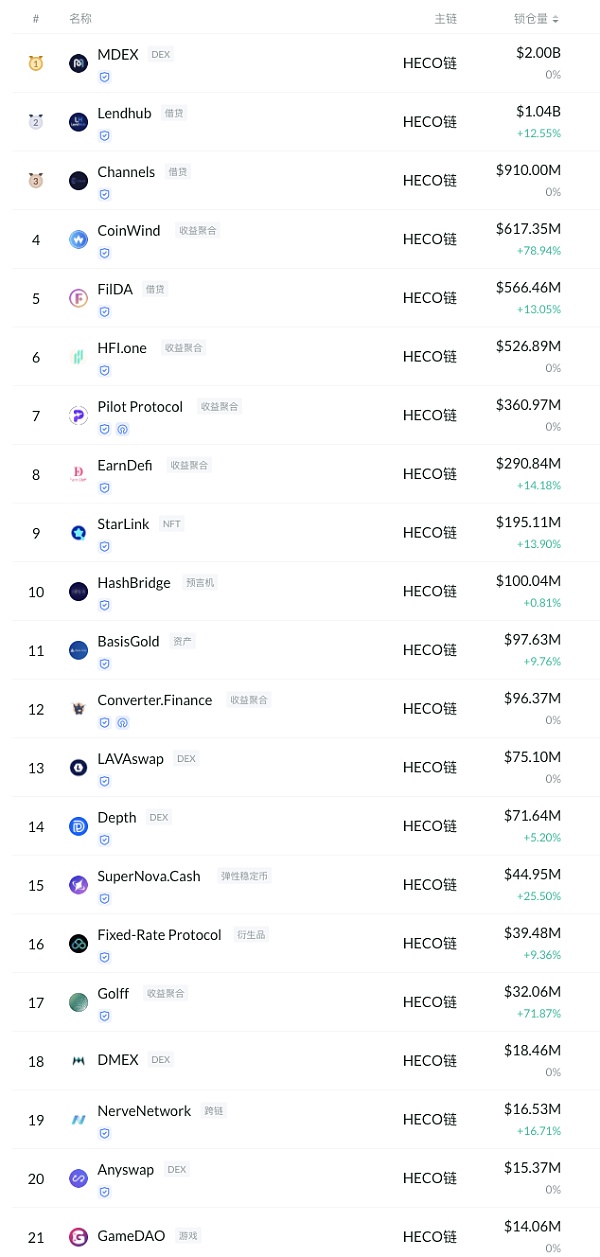Click the FilDA logo icon
Screen dimensions: 600x1257
point(79,298)
